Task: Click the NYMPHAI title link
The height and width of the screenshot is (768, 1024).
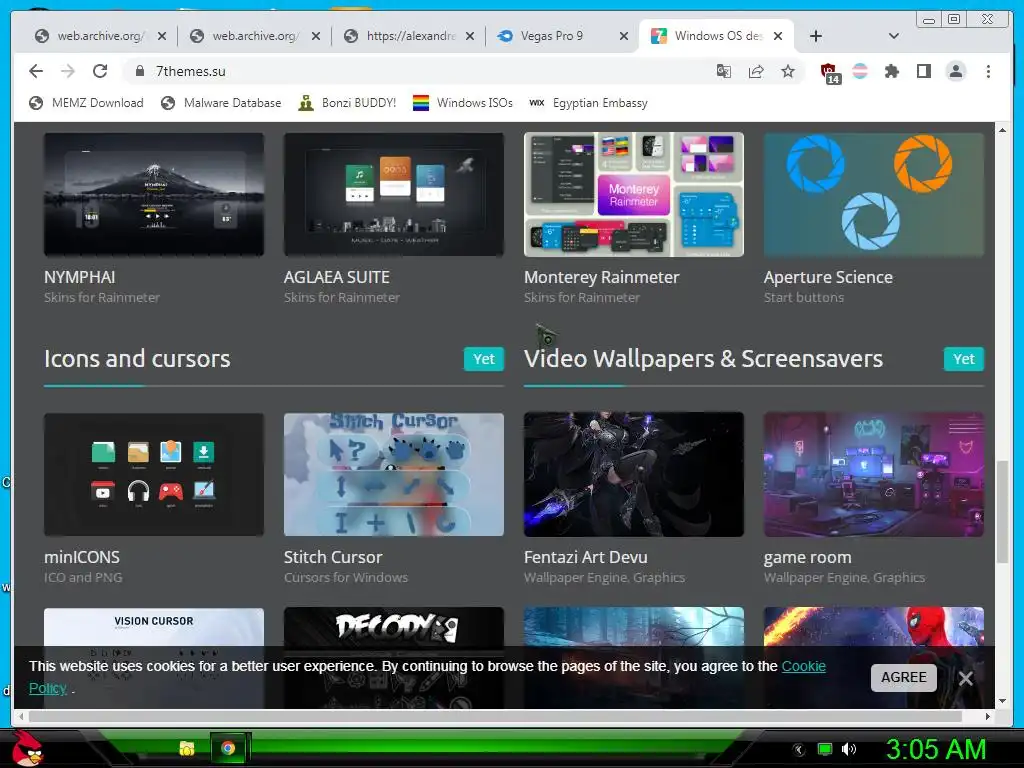Action: coord(80,277)
